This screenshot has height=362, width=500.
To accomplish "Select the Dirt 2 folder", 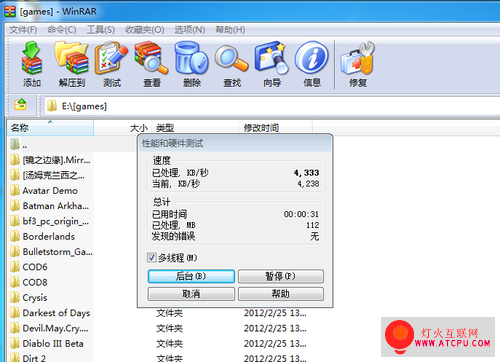I will 28,358.
